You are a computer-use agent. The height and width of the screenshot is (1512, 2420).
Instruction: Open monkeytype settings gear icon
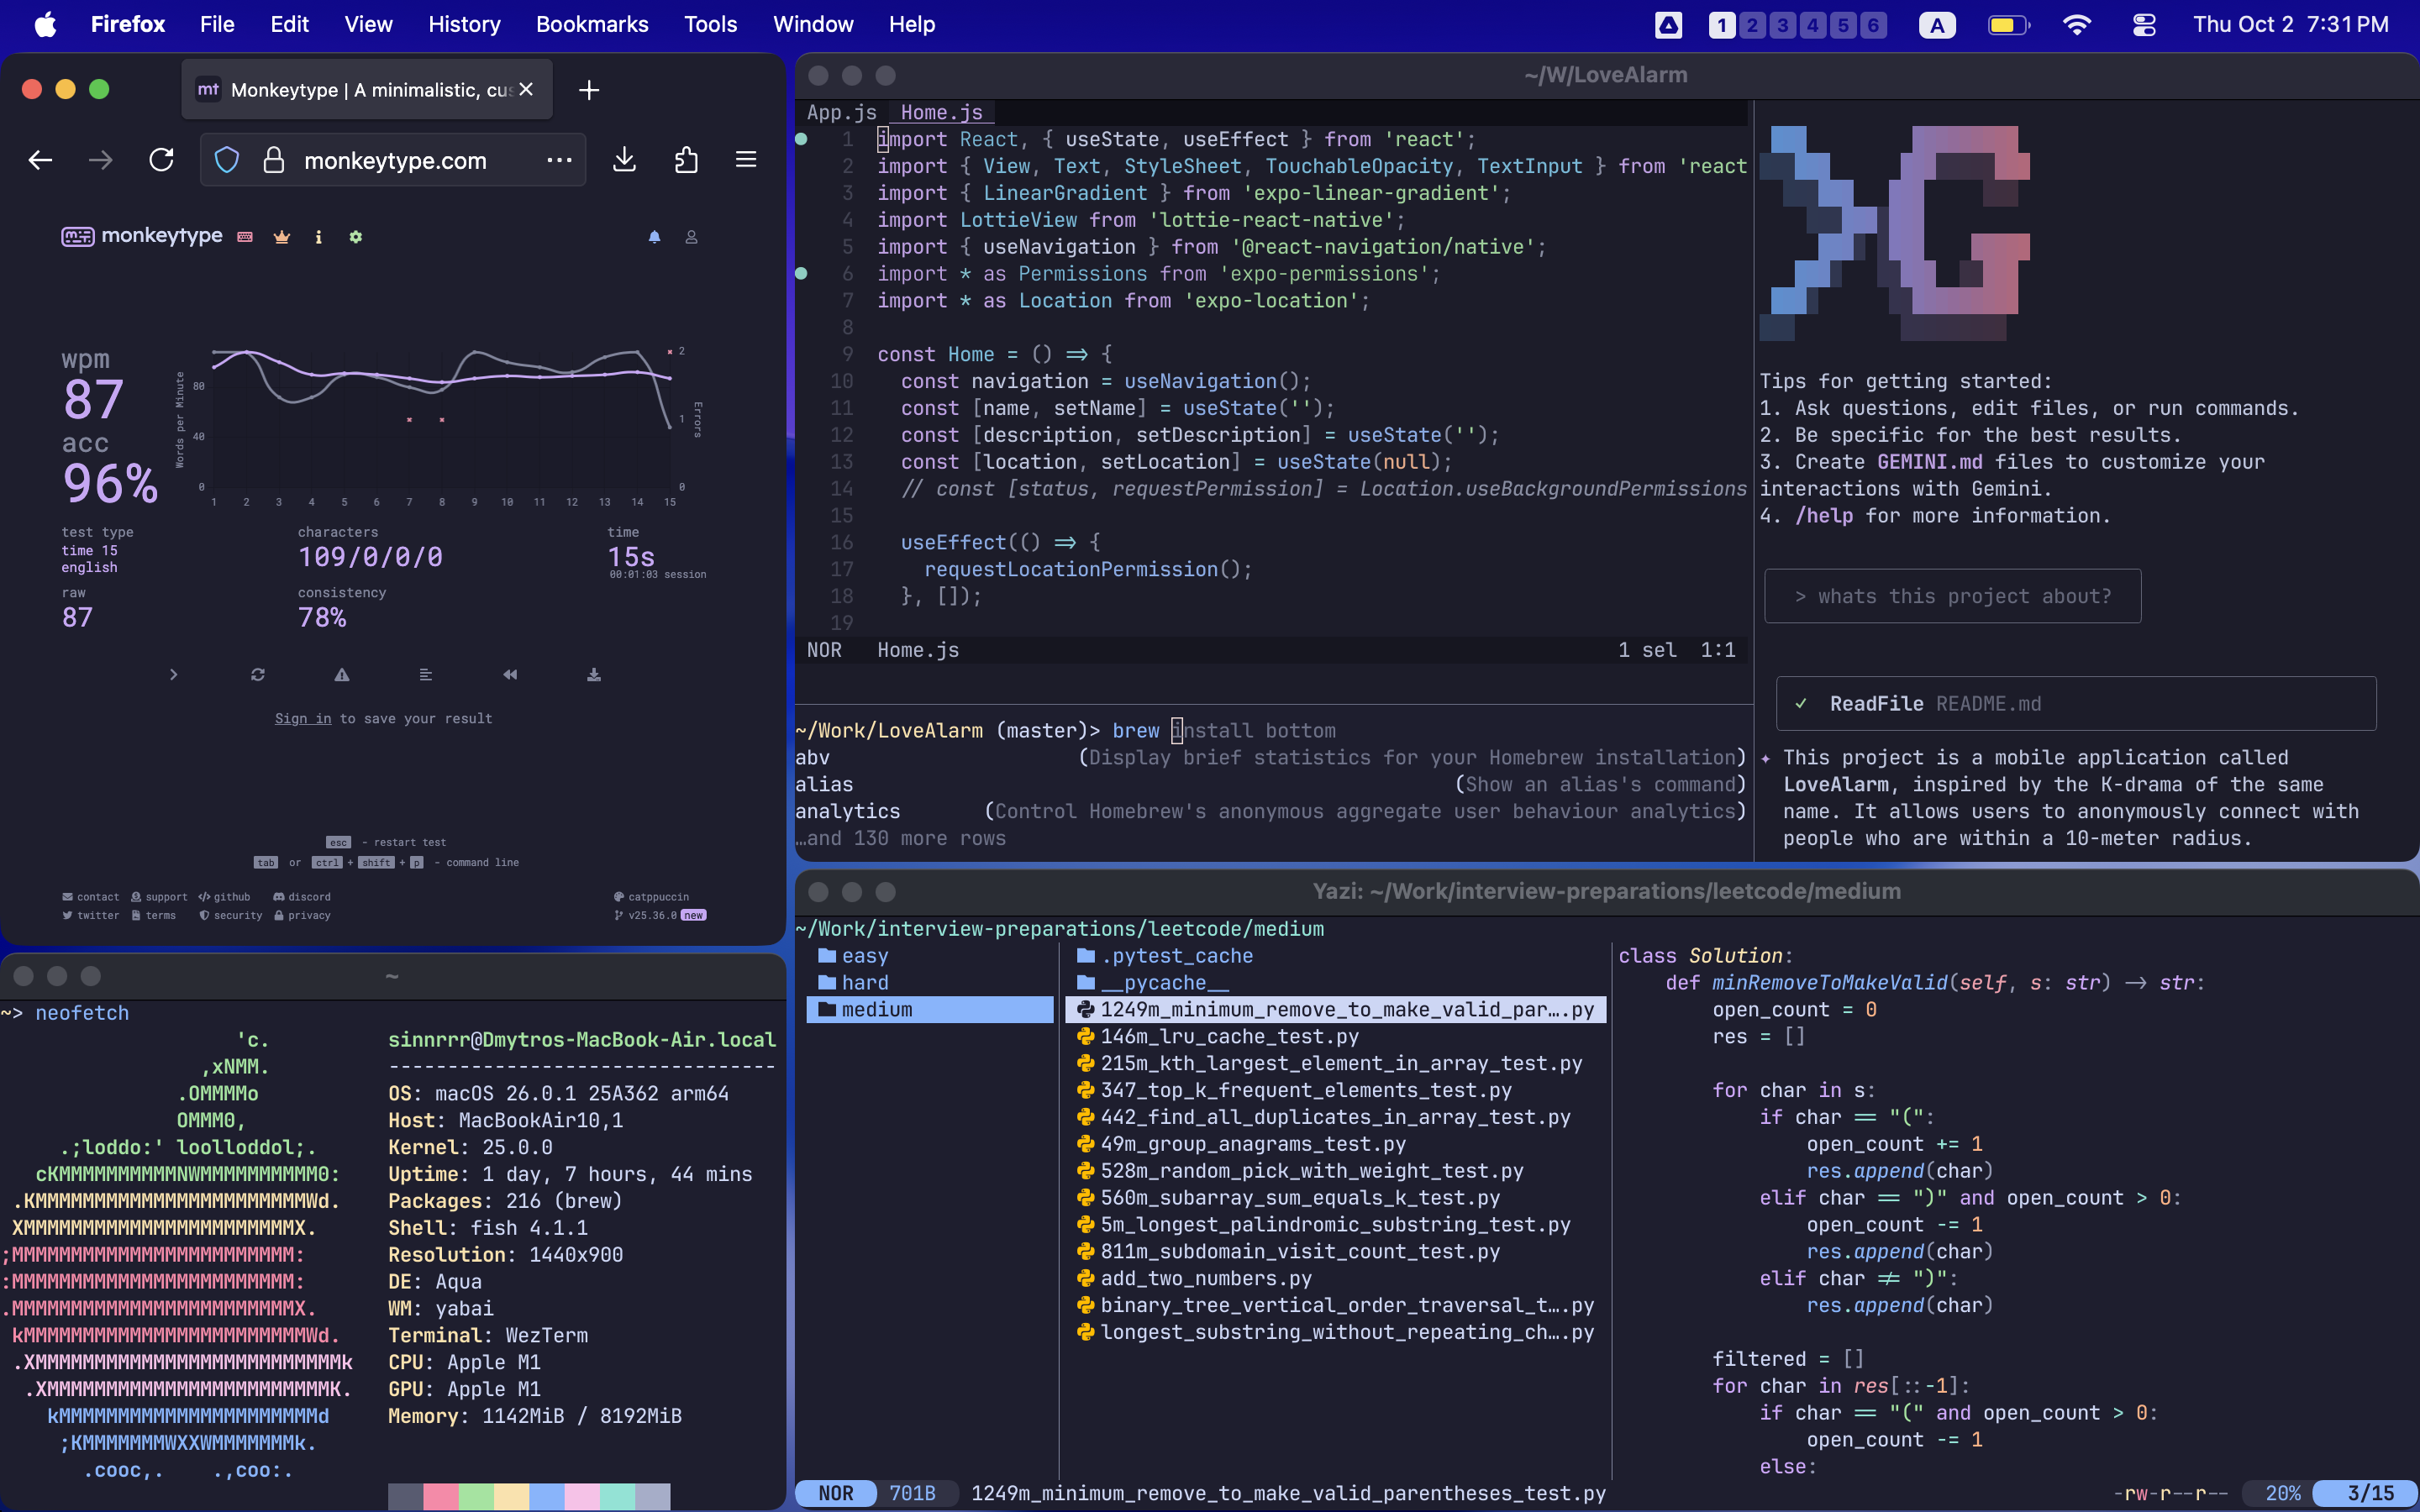pos(355,237)
